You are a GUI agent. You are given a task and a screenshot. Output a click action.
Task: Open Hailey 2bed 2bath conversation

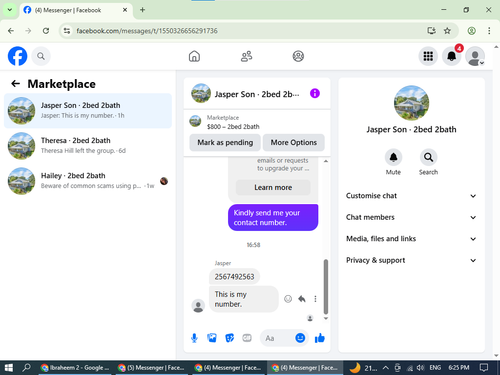[x=88, y=181]
